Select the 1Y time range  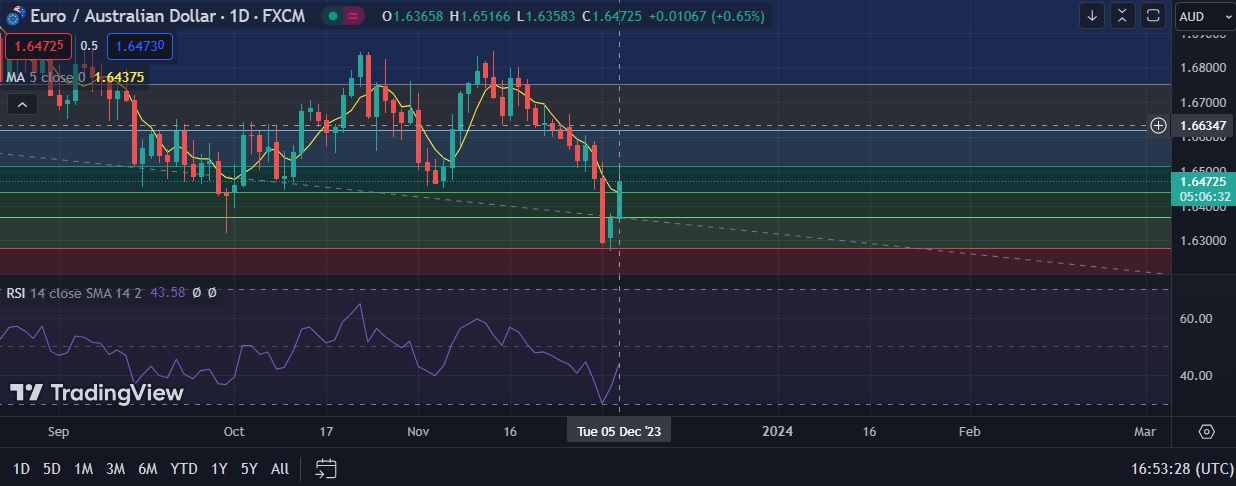[x=219, y=468]
